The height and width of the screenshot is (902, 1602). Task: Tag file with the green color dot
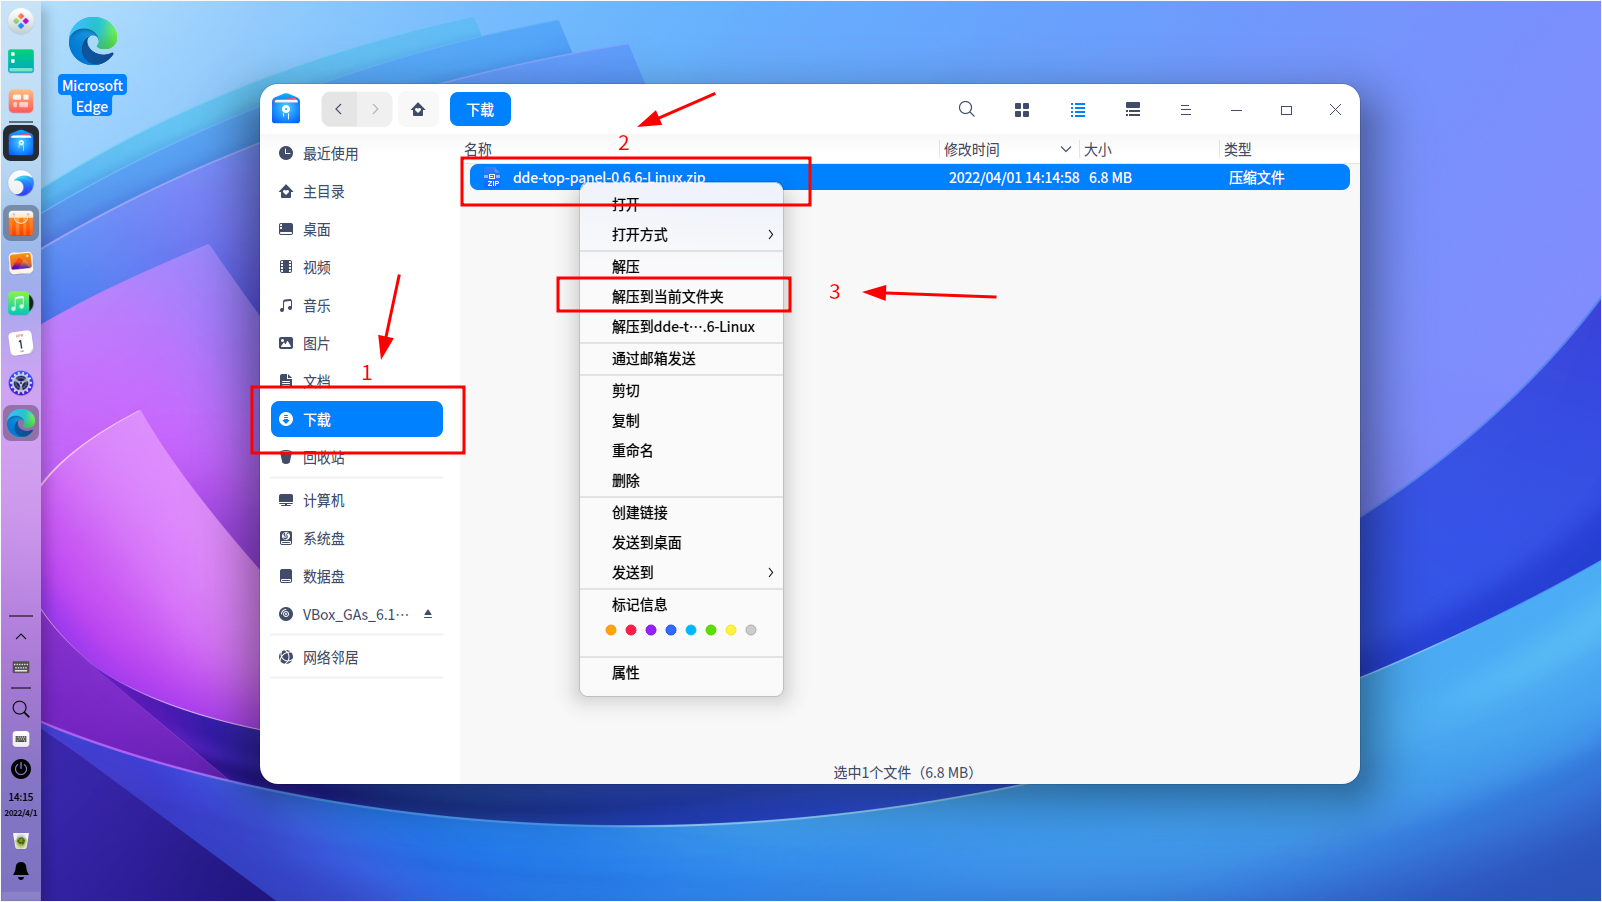(711, 630)
